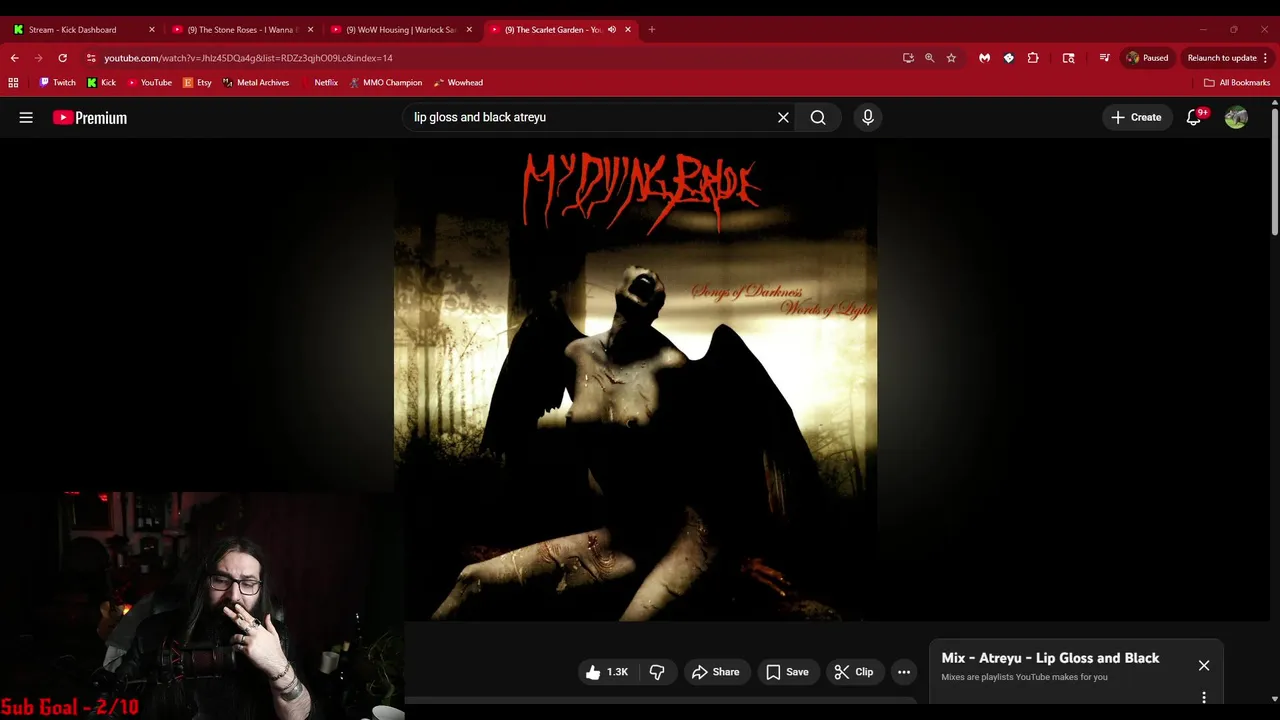Open MMO Champion bookmark
The width and height of the screenshot is (1280, 720).
click(386, 83)
